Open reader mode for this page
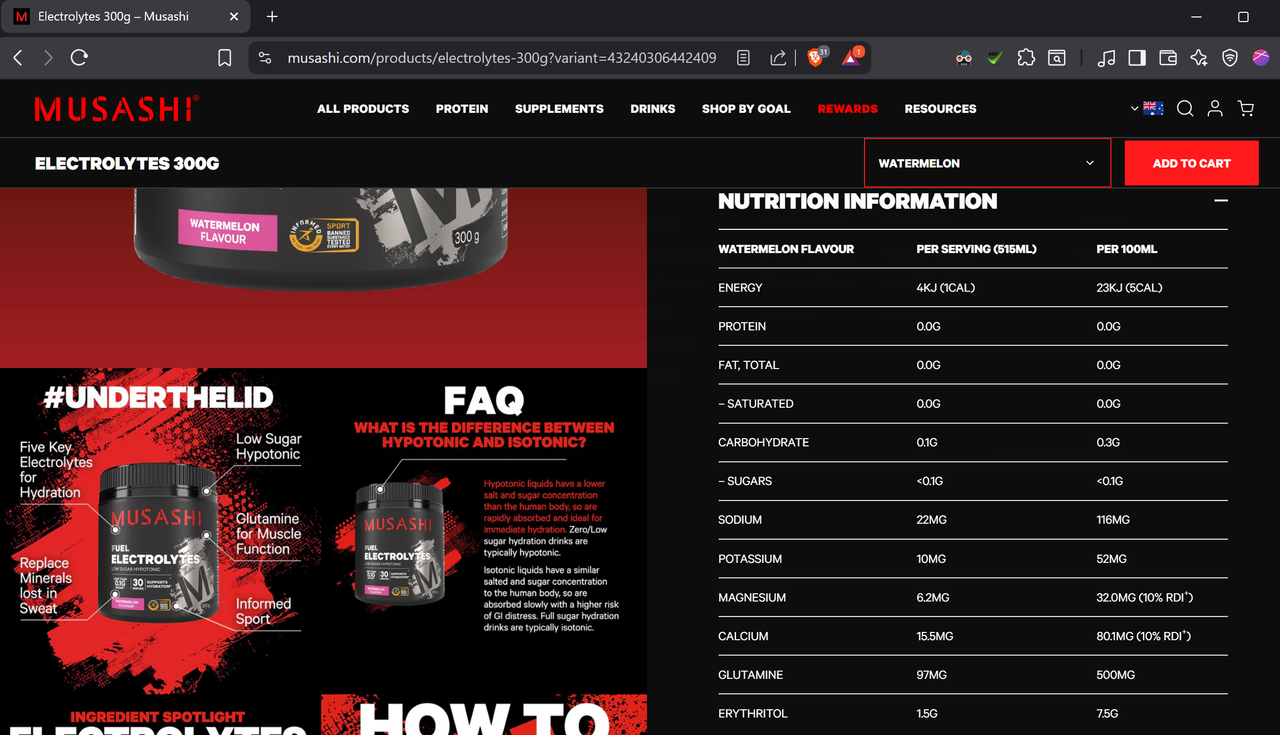 (x=743, y=58)
